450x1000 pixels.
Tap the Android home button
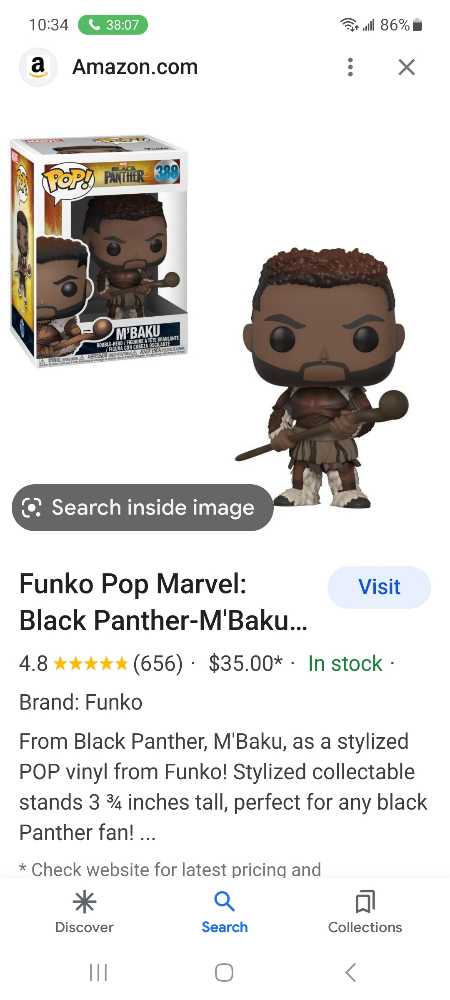coord(224,972)
